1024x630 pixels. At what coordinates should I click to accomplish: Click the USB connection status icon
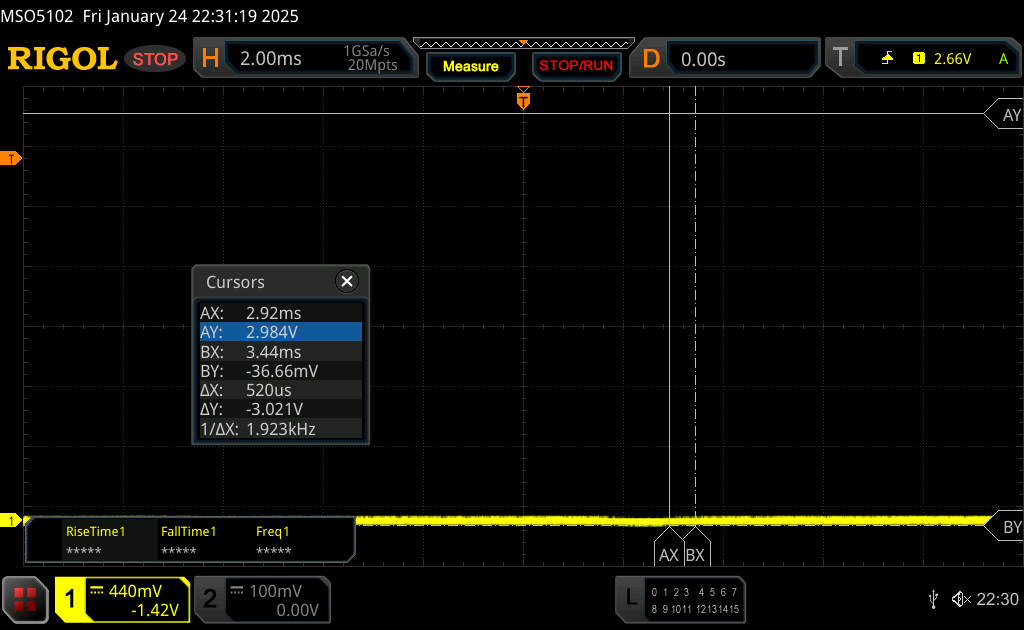tap(933, 599)
